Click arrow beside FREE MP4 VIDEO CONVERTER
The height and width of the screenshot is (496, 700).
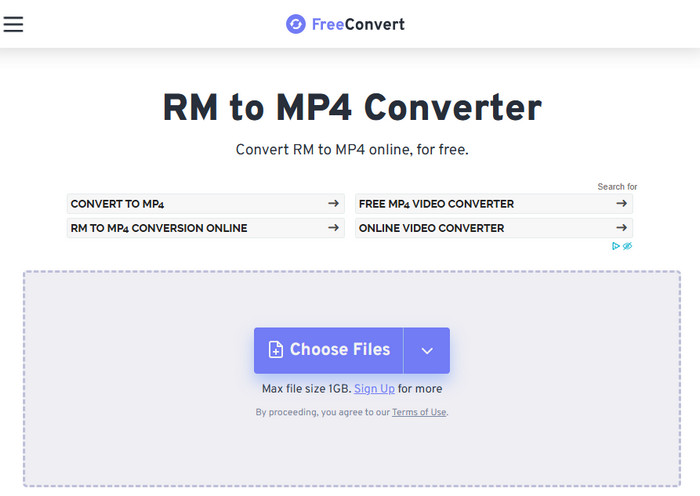[621, 204]
